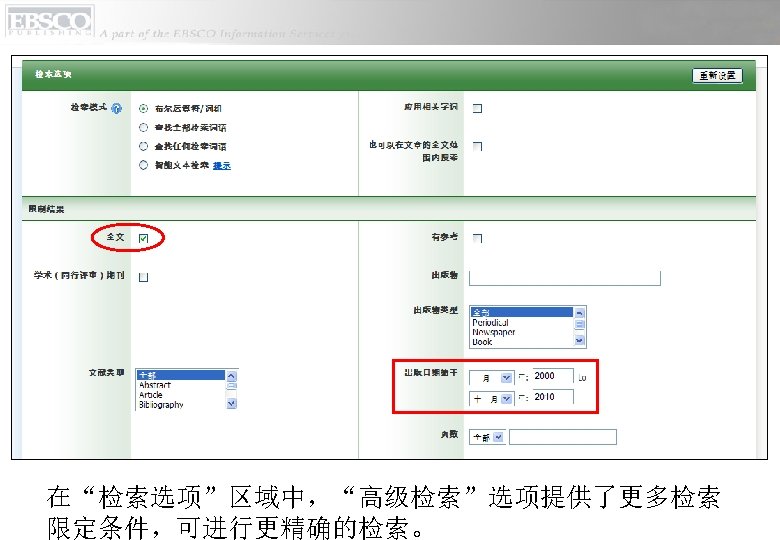This screenshot has width=780, height=540.
Task: Click the end year field showing 2010
Action: (553, 397)
